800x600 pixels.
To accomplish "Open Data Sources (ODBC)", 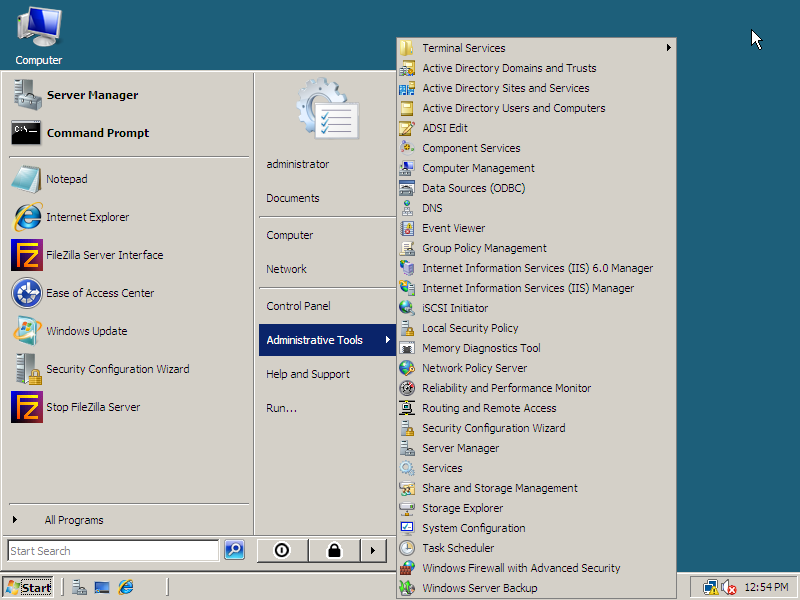I will click(536, 188).
